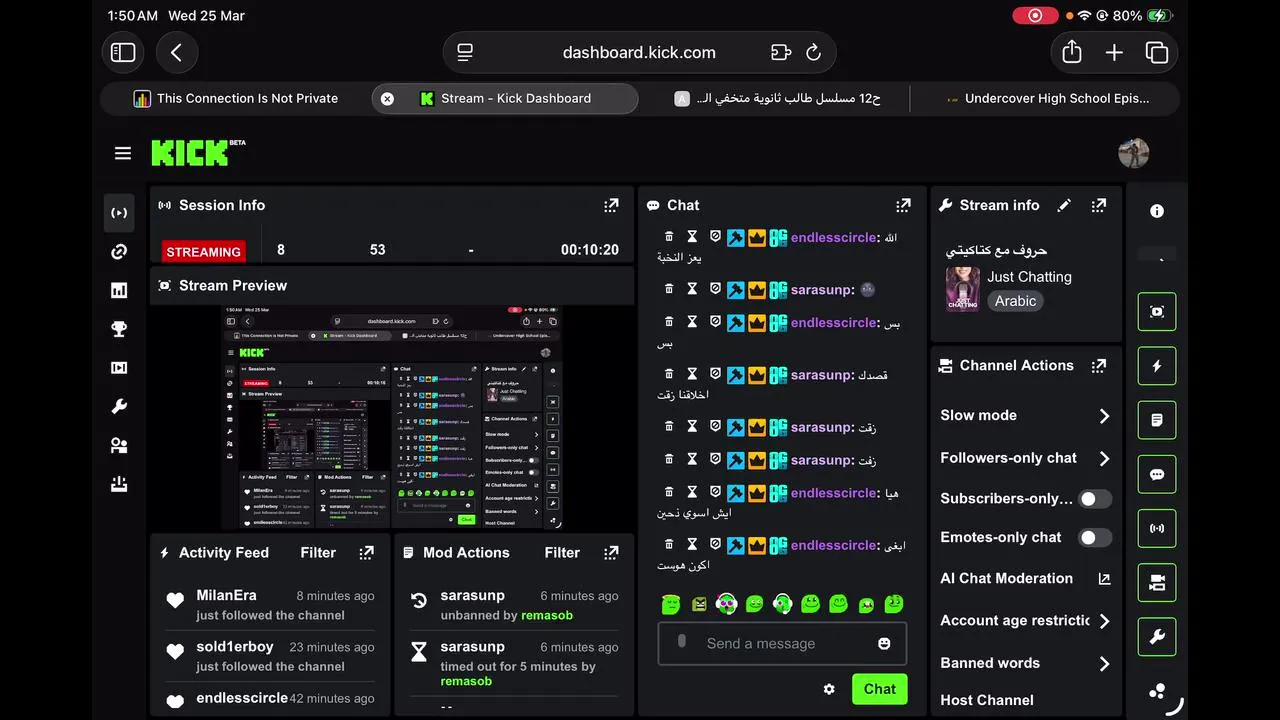The height and width of the screenshot is (720, 1280).
Task: Open the wrench settings icon in left sidebar
Action: click(119, 407)
